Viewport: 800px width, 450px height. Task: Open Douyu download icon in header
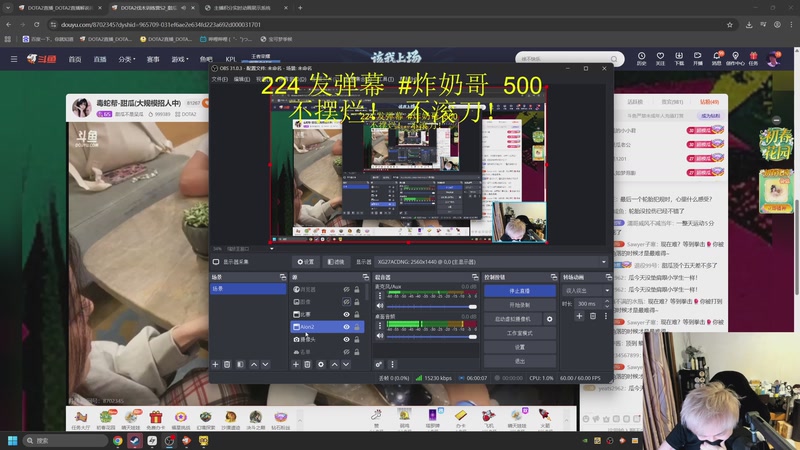tap(679, 58)
